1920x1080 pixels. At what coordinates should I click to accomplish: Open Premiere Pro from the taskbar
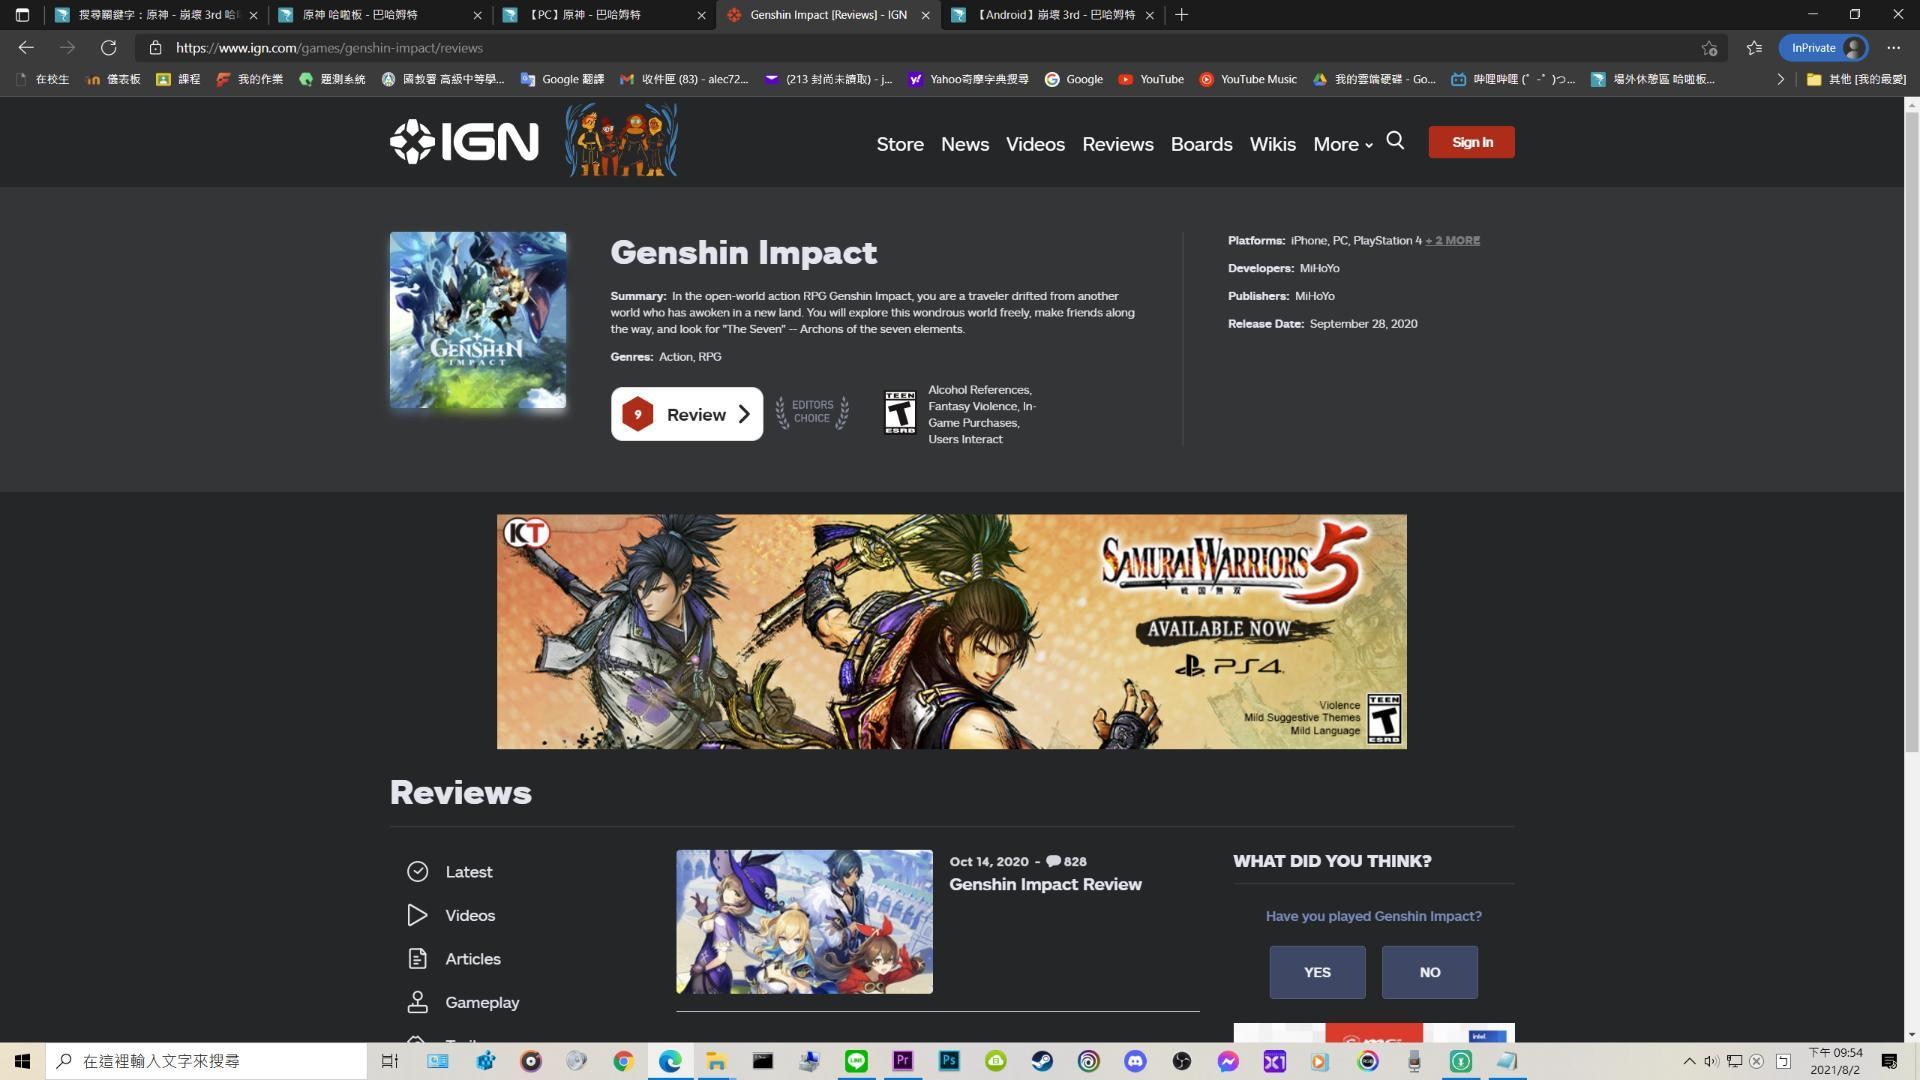click(902, 1061)
